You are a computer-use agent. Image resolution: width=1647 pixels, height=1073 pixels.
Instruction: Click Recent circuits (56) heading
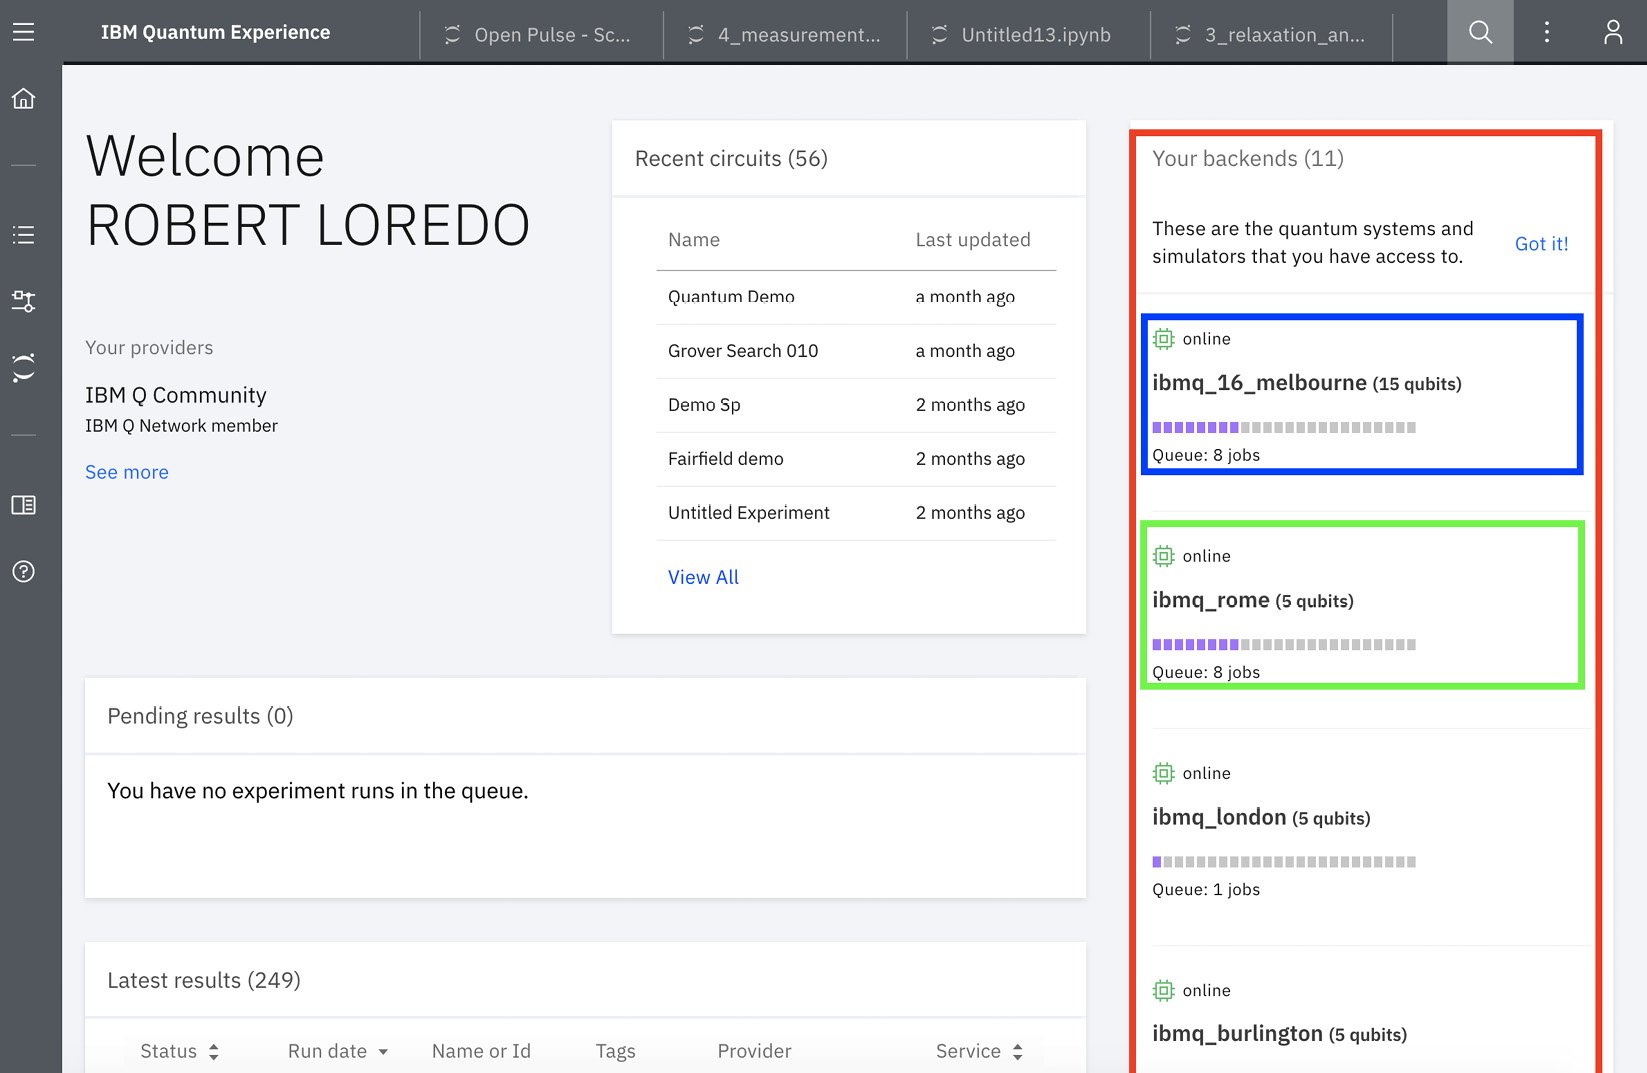coord(731,158)
